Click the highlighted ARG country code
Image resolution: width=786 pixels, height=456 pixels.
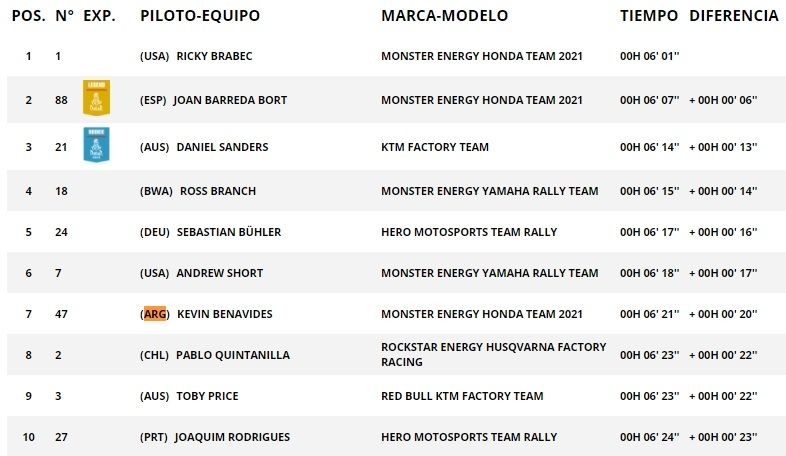tap(155, 314)
